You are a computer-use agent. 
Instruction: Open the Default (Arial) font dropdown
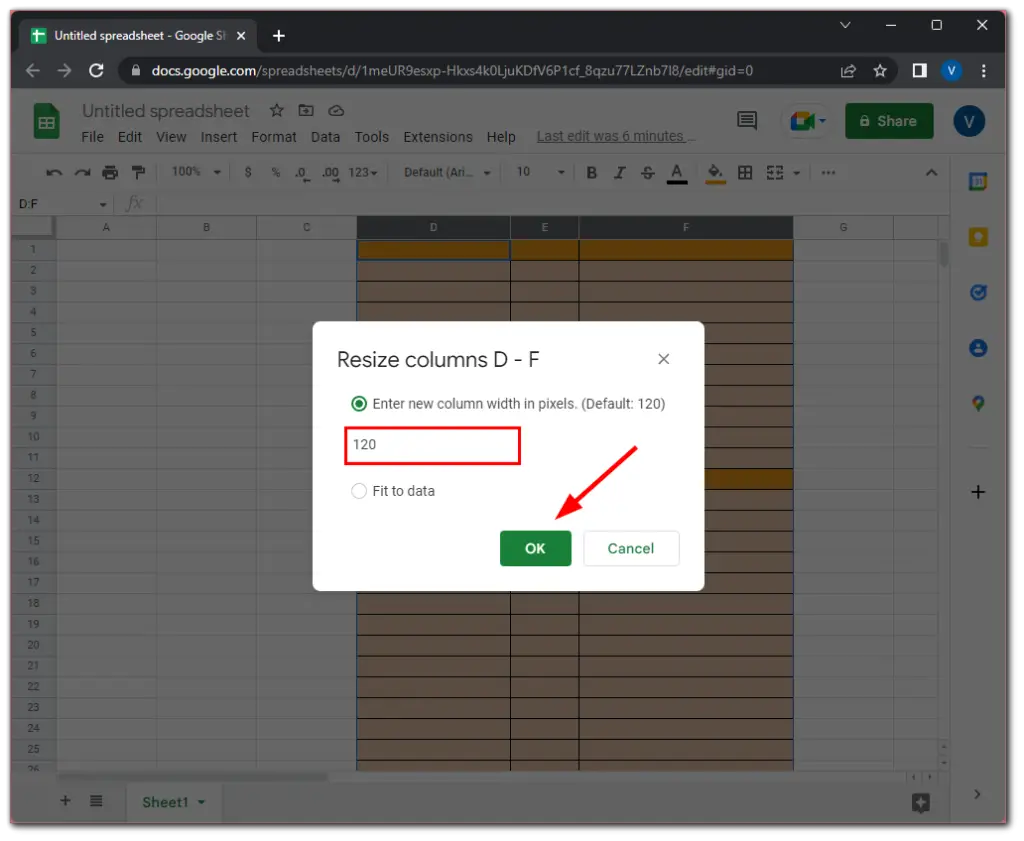(447, 173)
